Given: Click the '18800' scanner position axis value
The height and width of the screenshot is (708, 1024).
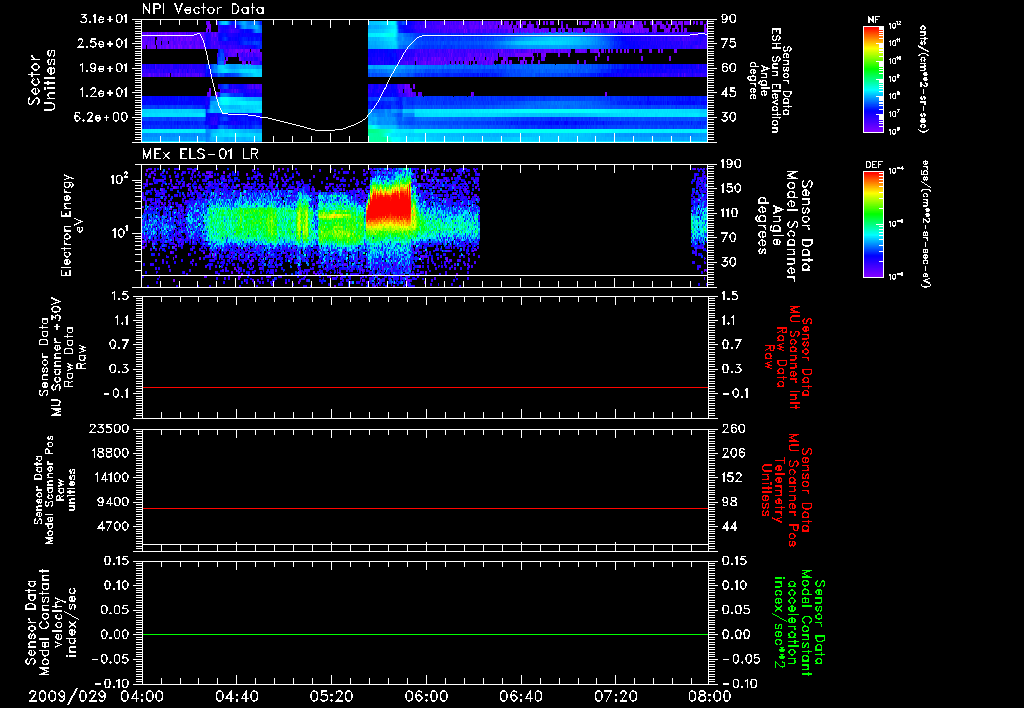Looking at the screenshot, I should pyautogui.click(x=108, y=453).
